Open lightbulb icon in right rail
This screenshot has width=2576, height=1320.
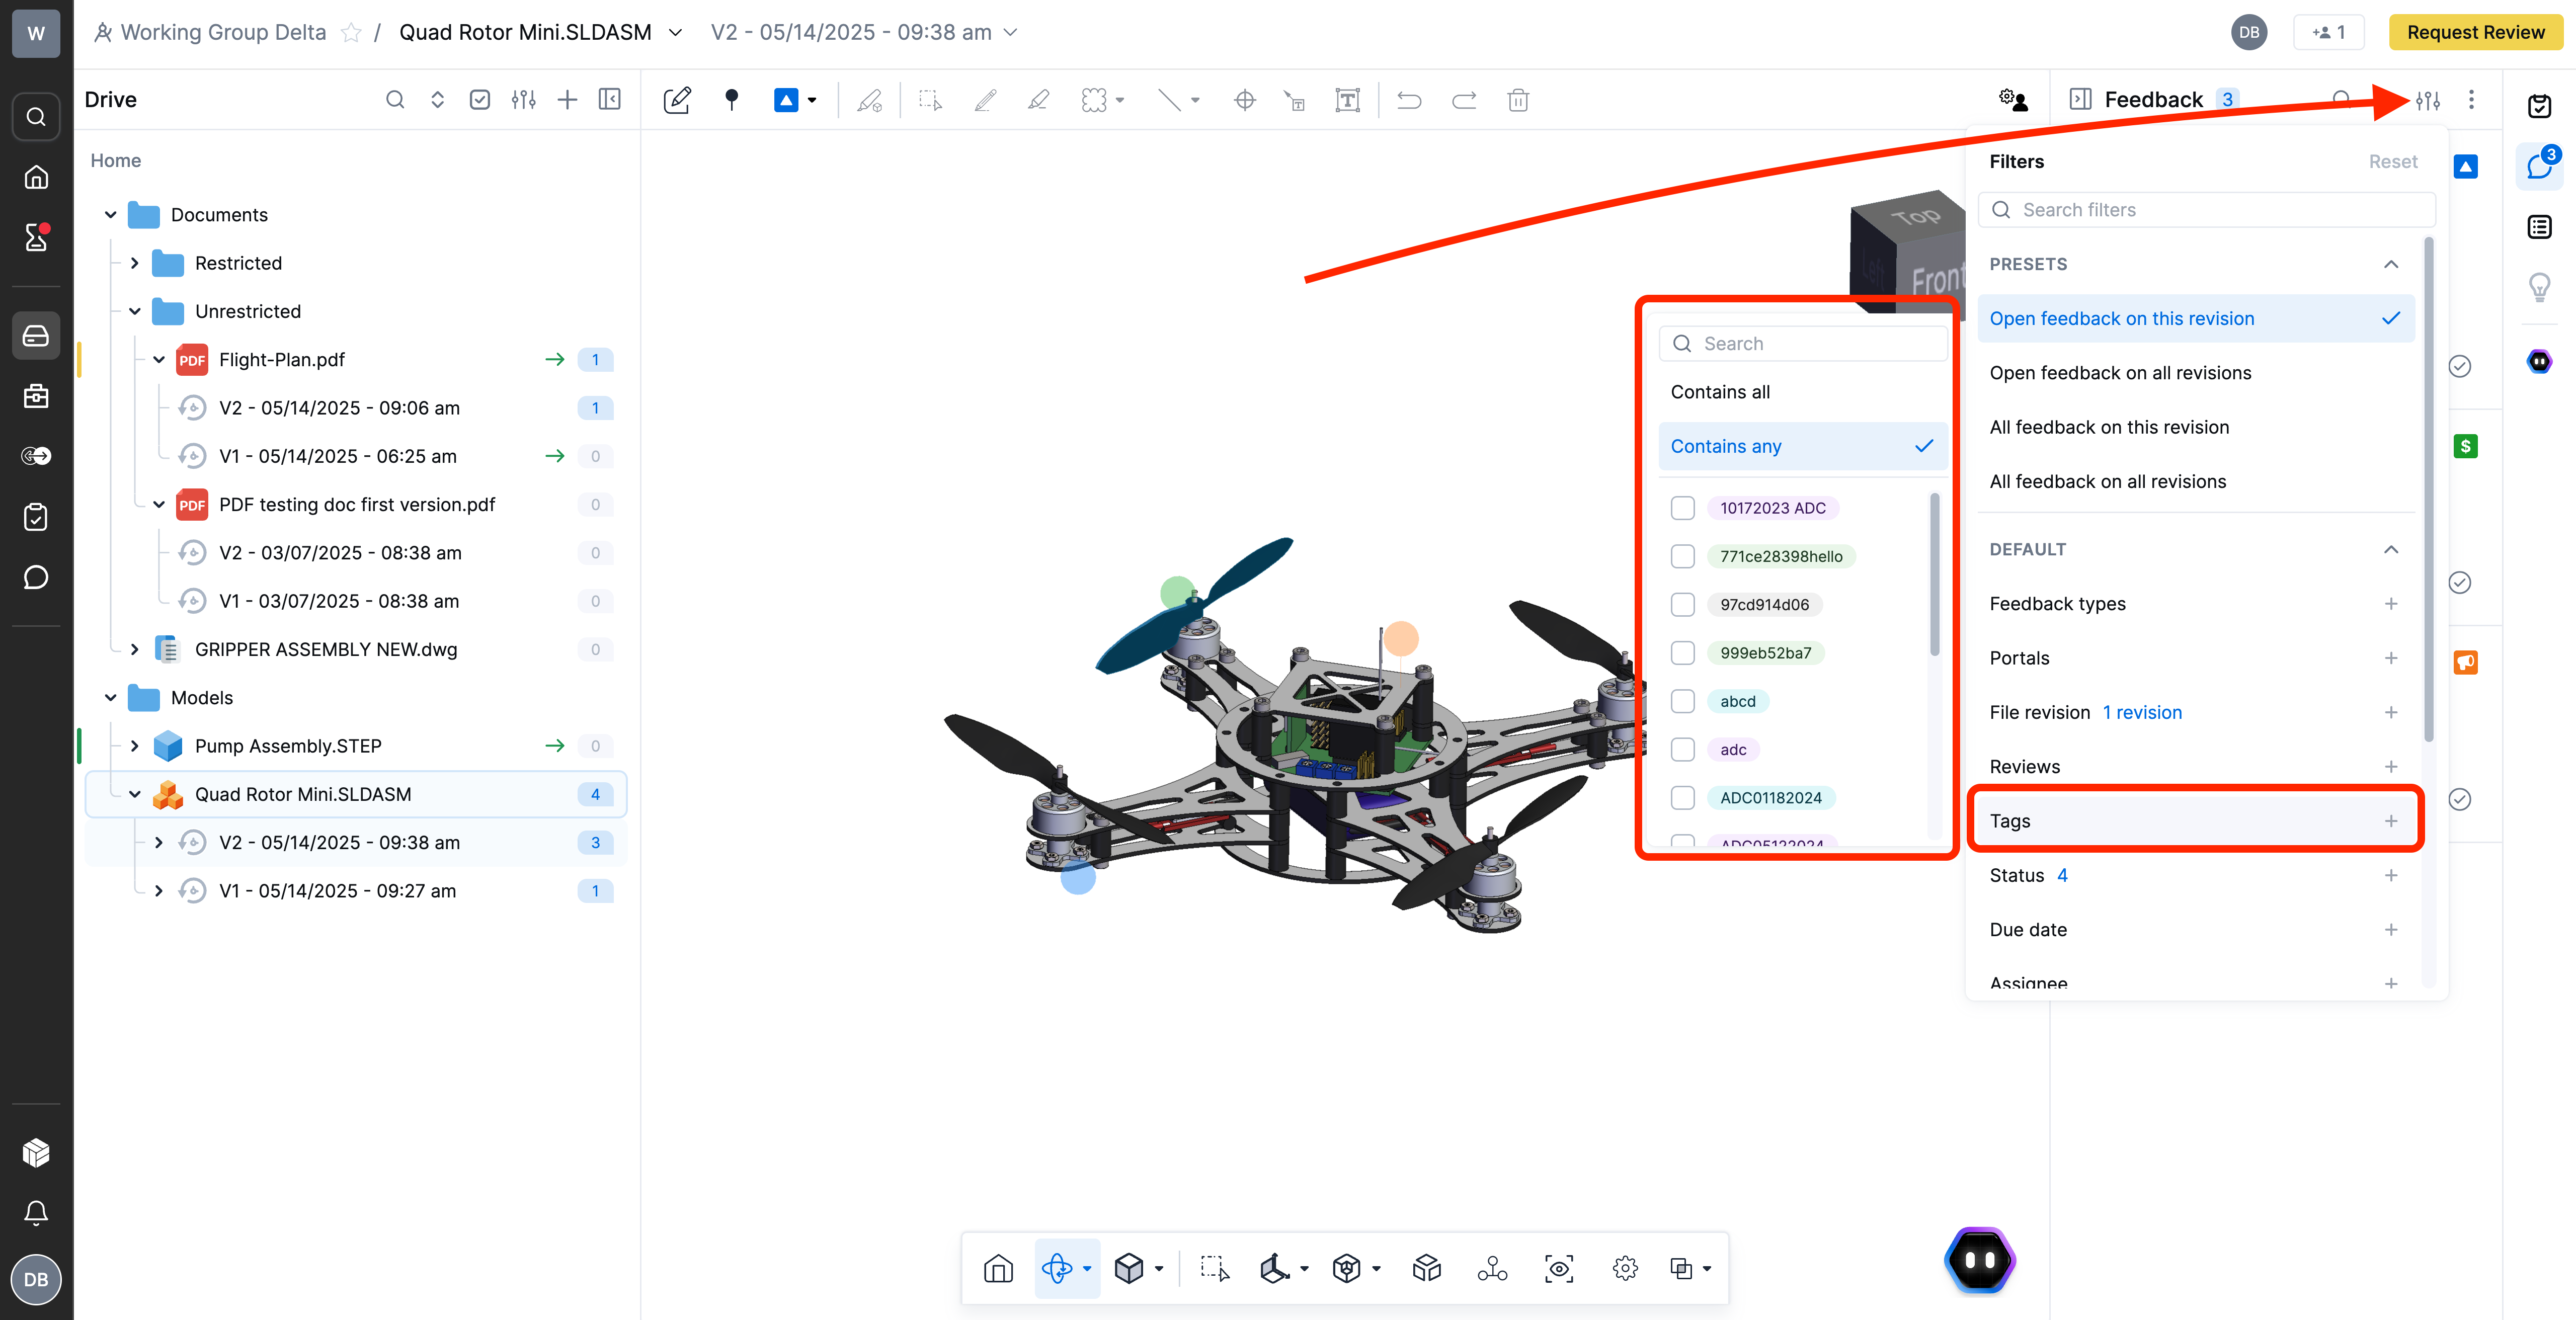(x=2539, y=287)
